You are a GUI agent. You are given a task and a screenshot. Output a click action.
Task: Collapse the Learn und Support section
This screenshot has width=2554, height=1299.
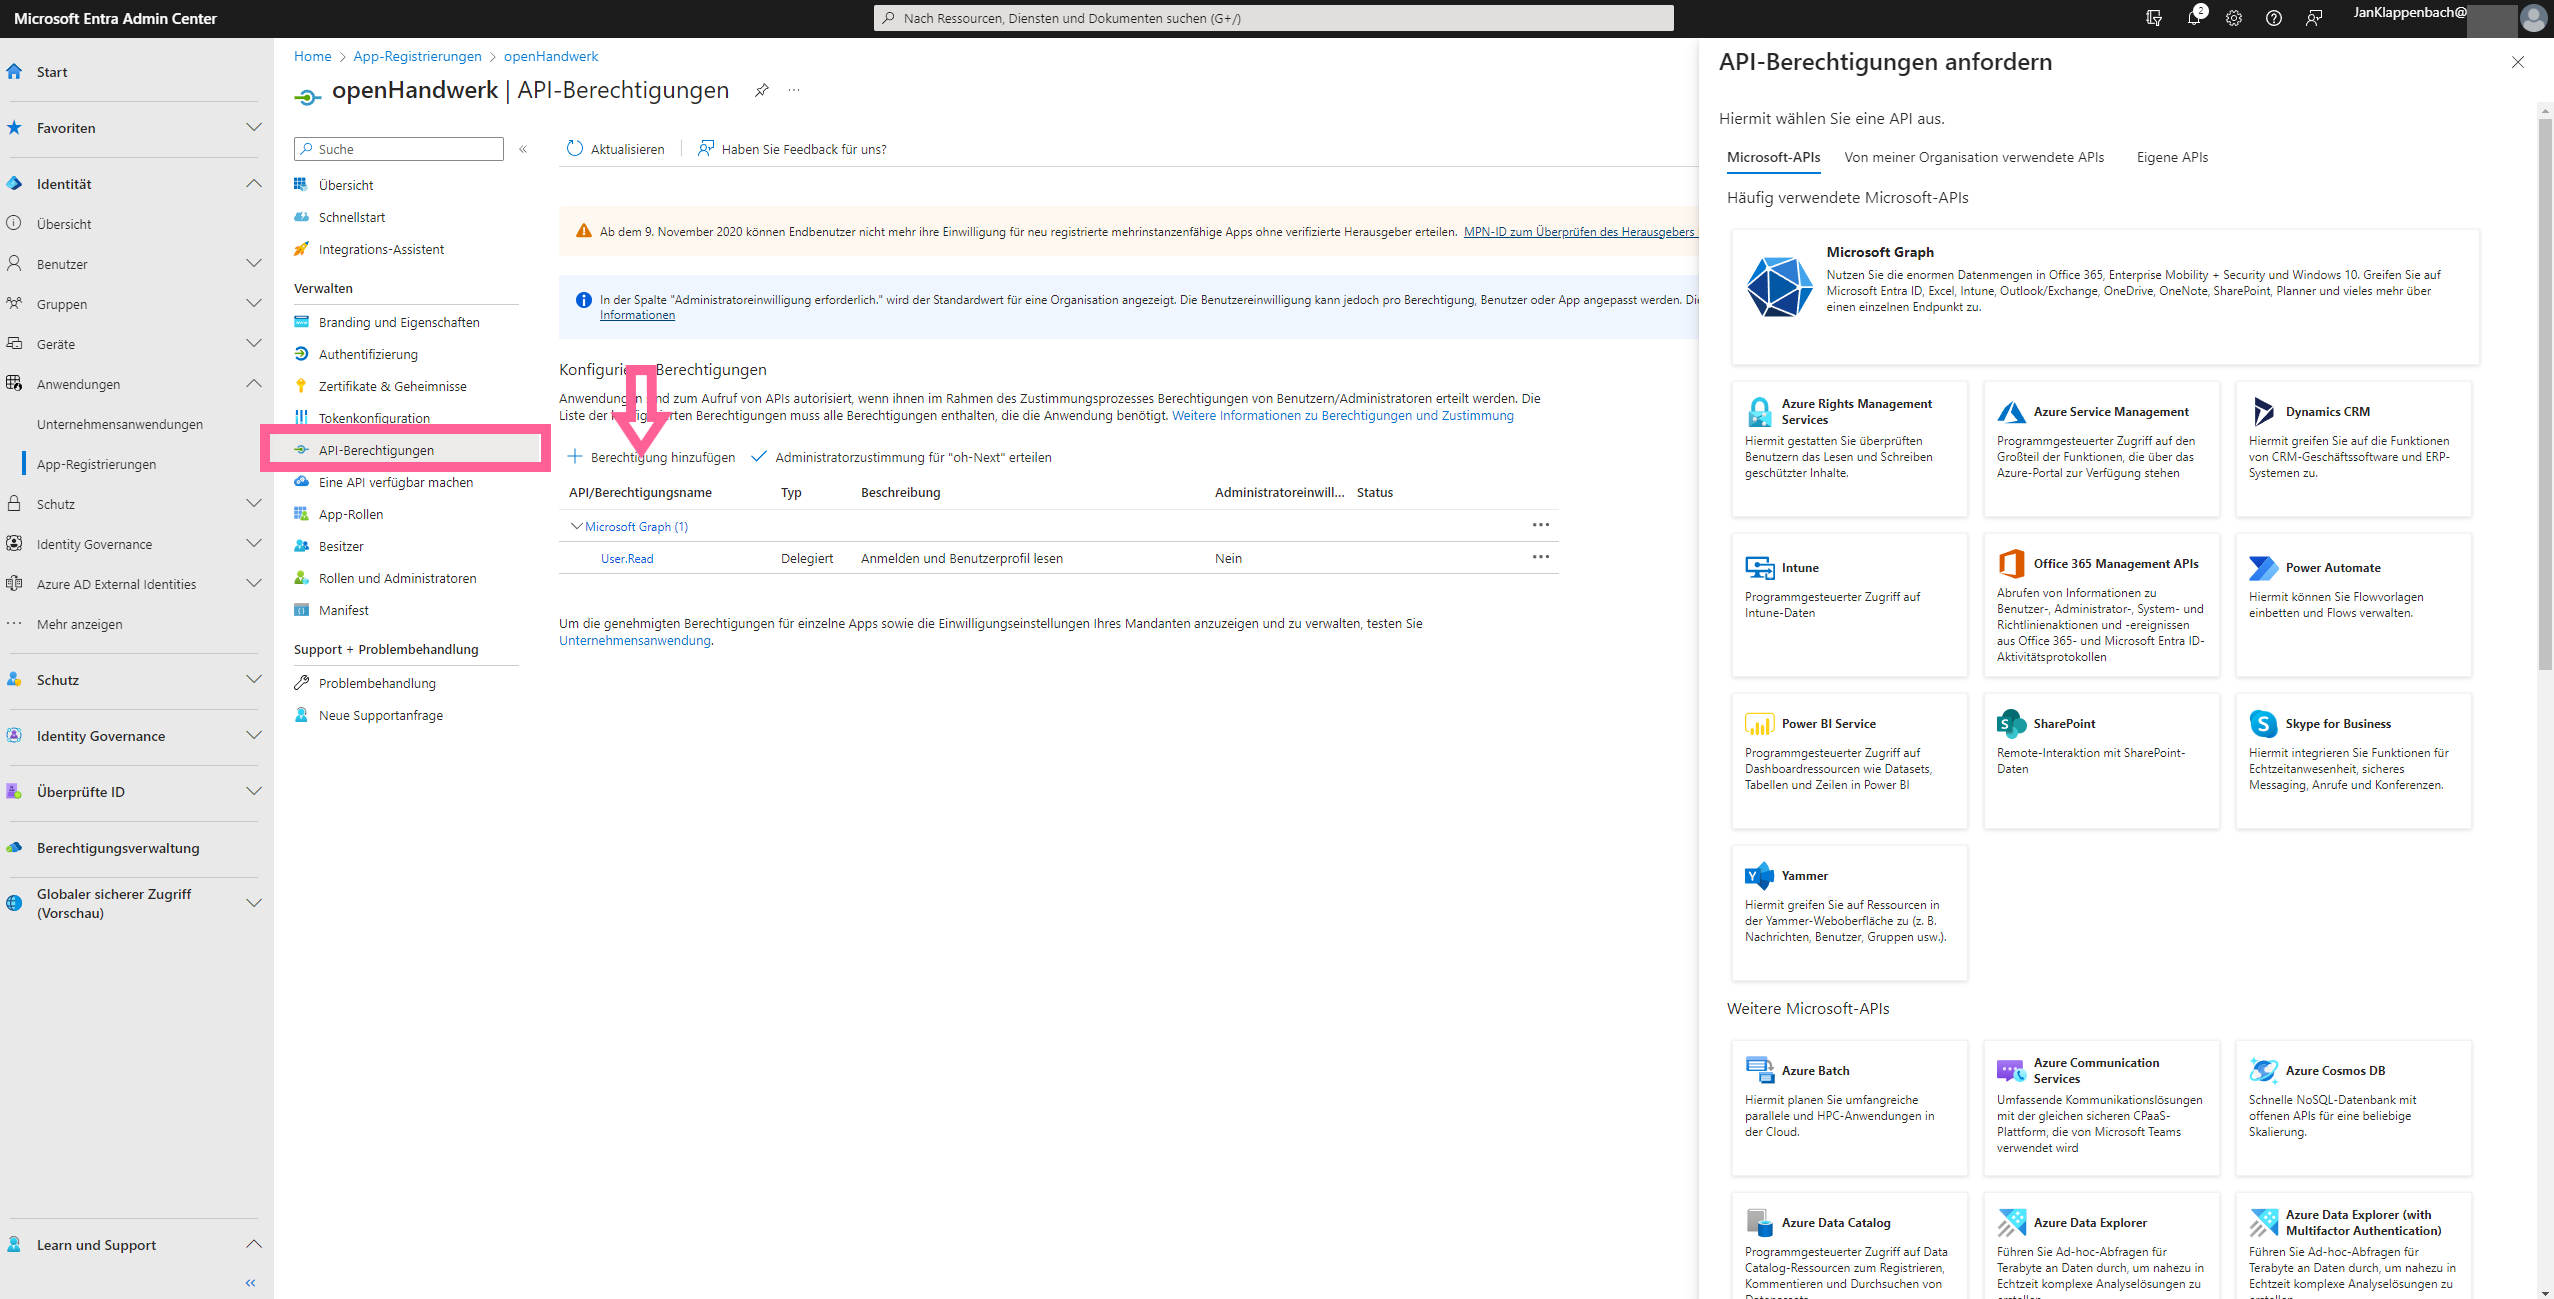click(253, 1244)
